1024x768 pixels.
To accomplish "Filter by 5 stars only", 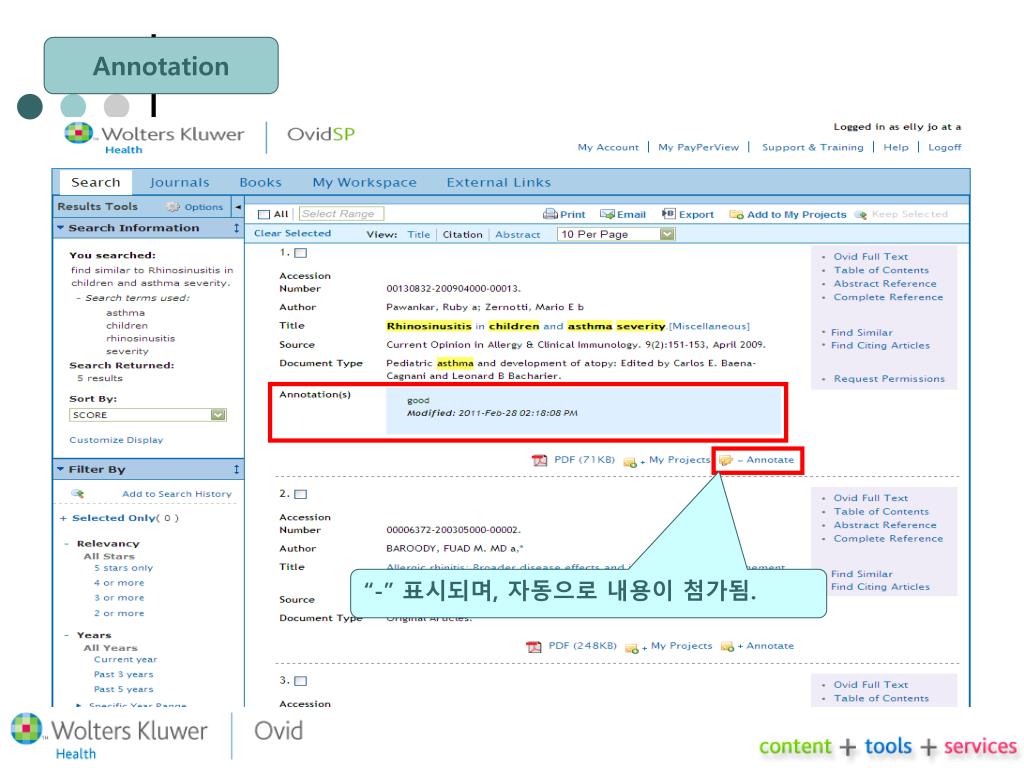I will pos(123,568).
